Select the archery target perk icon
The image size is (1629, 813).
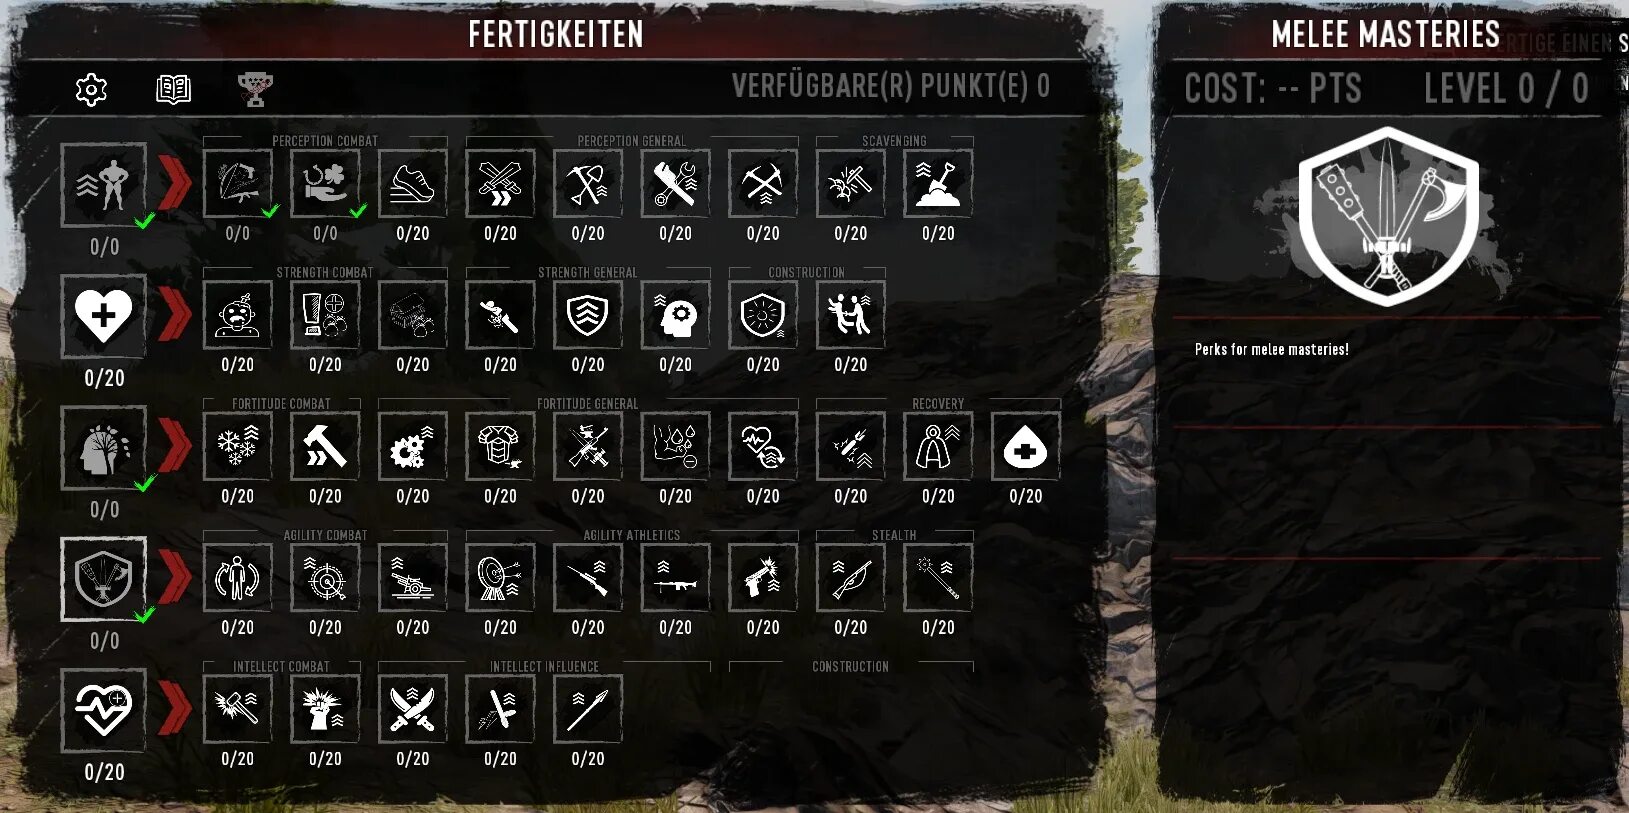500,578
